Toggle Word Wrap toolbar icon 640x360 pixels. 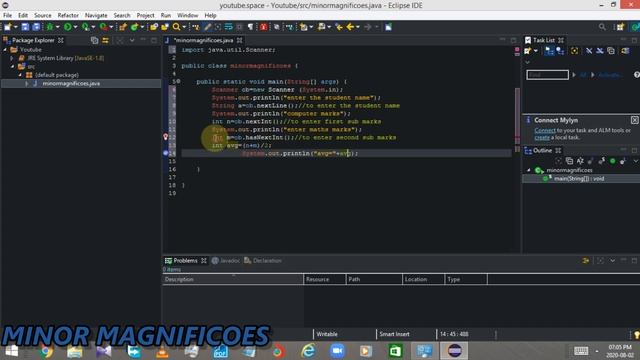(229, 27)
